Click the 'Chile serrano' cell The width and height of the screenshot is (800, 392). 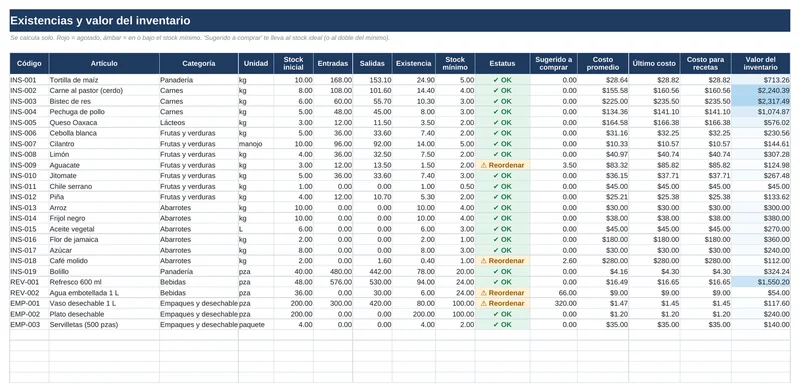pos(104,186)
